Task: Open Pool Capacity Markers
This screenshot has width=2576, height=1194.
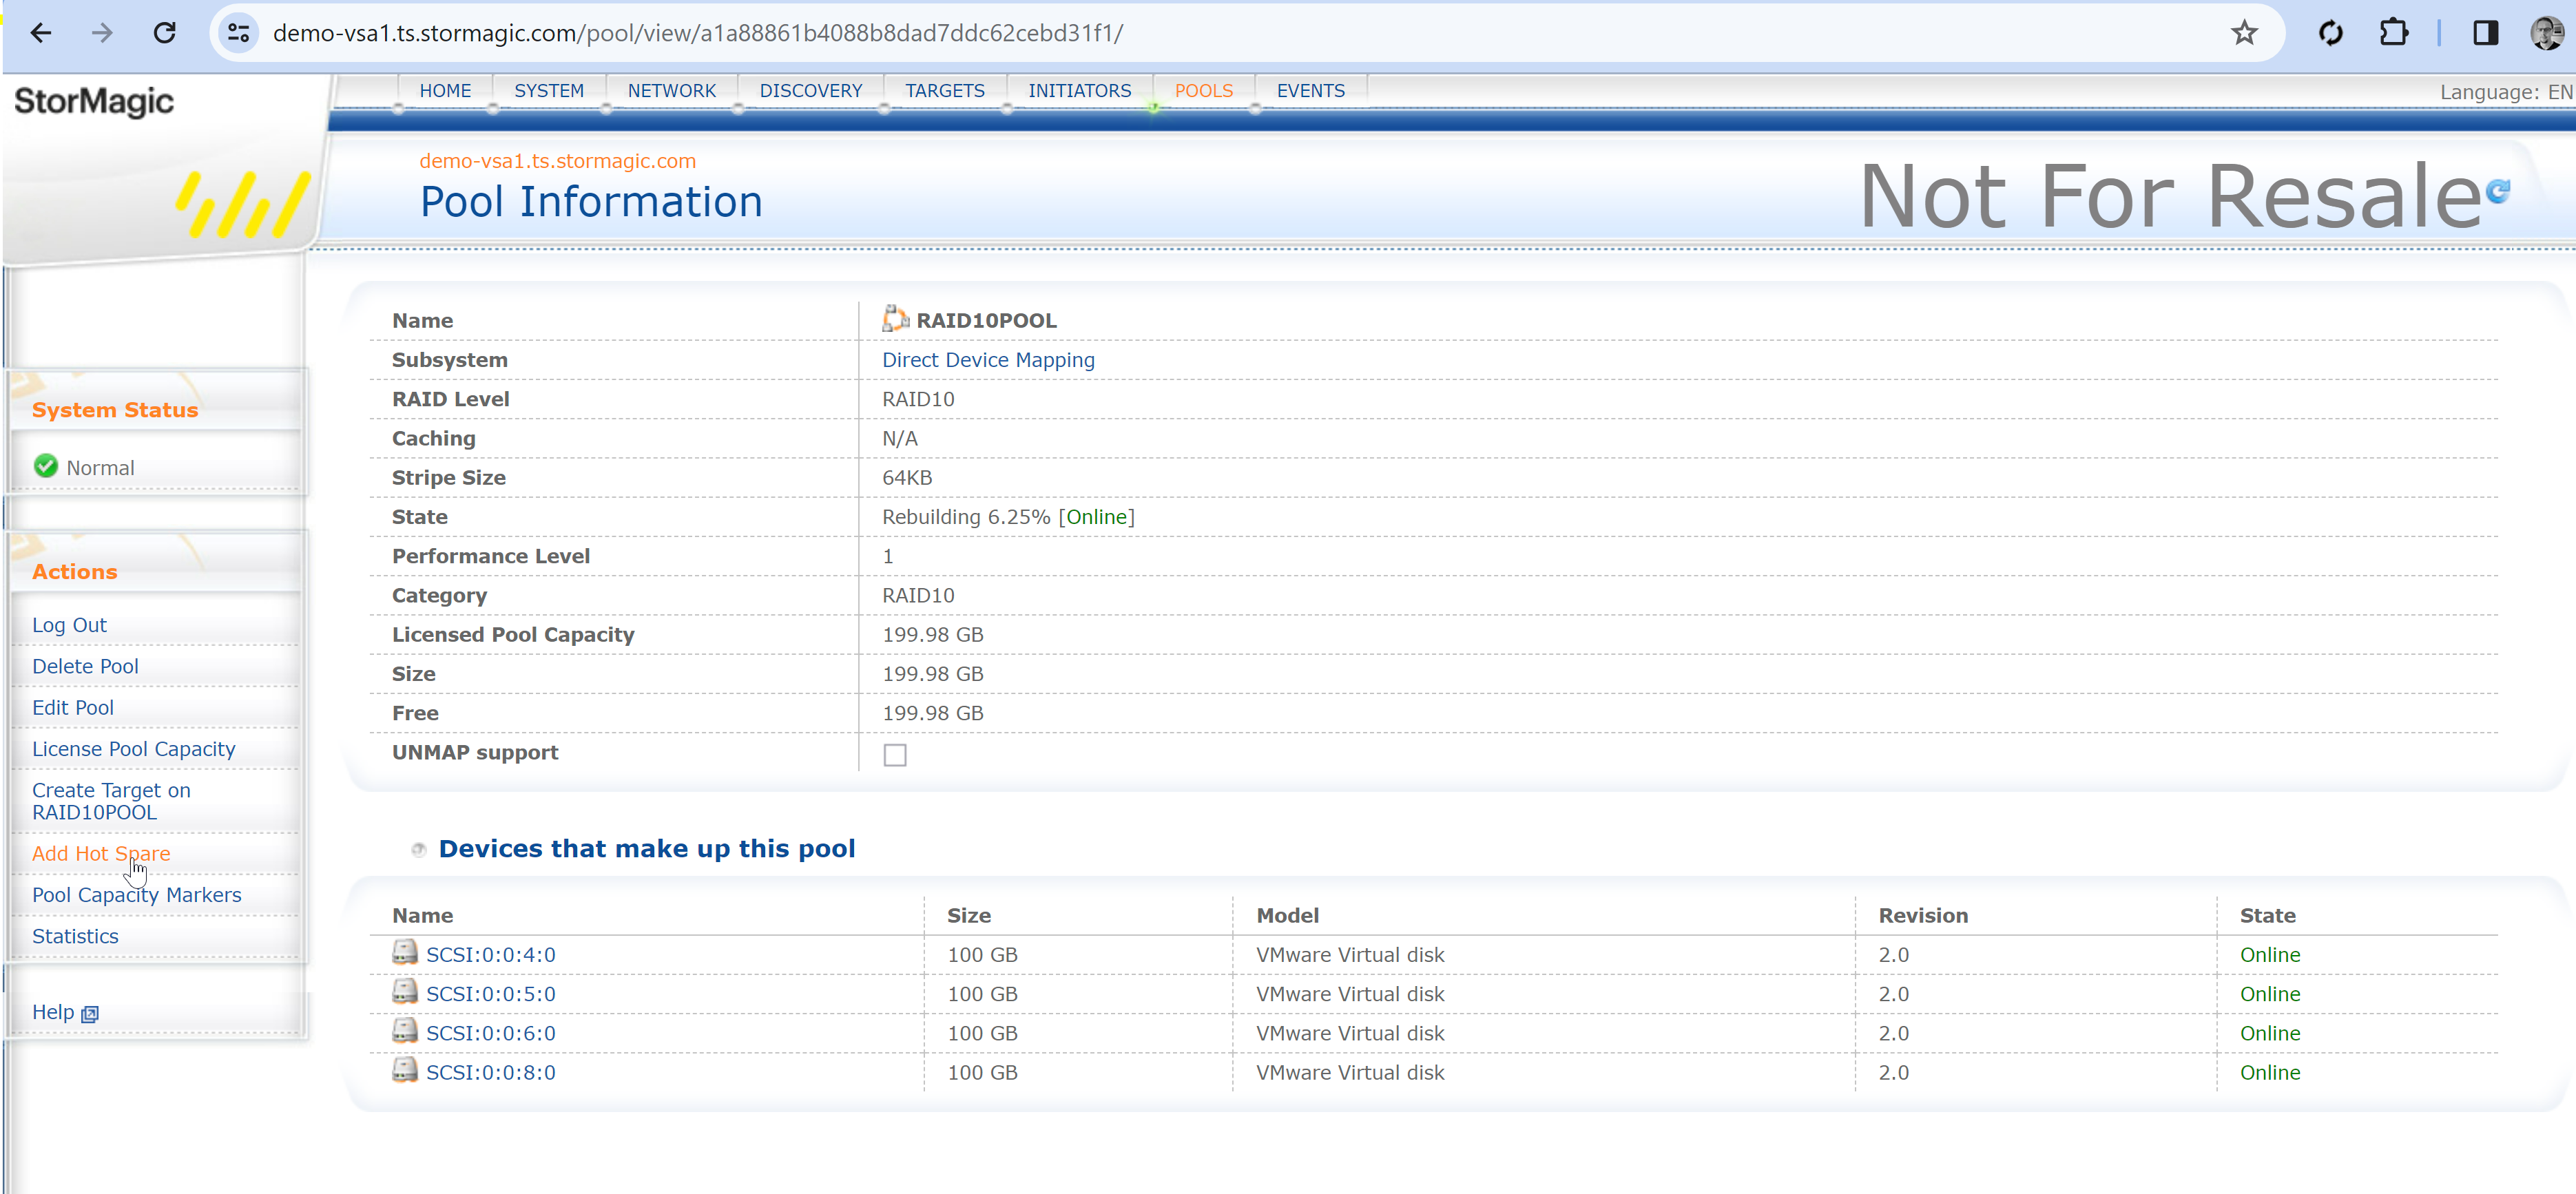Action: 137,895
